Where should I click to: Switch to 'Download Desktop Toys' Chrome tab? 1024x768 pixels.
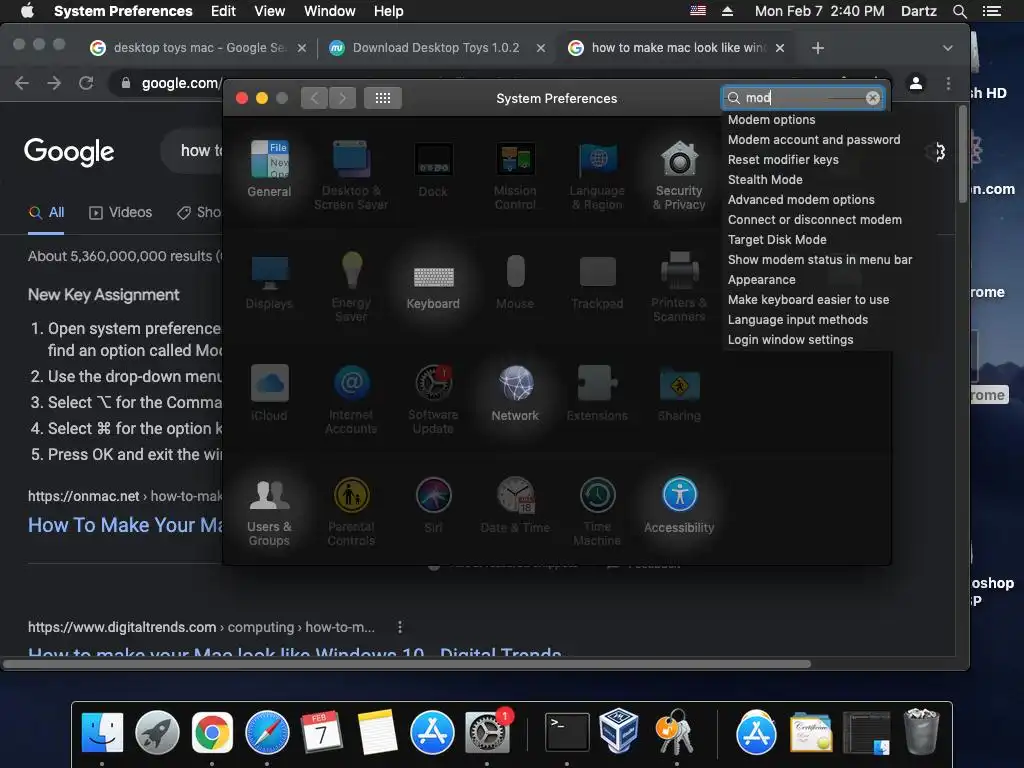tap(436, 48)
